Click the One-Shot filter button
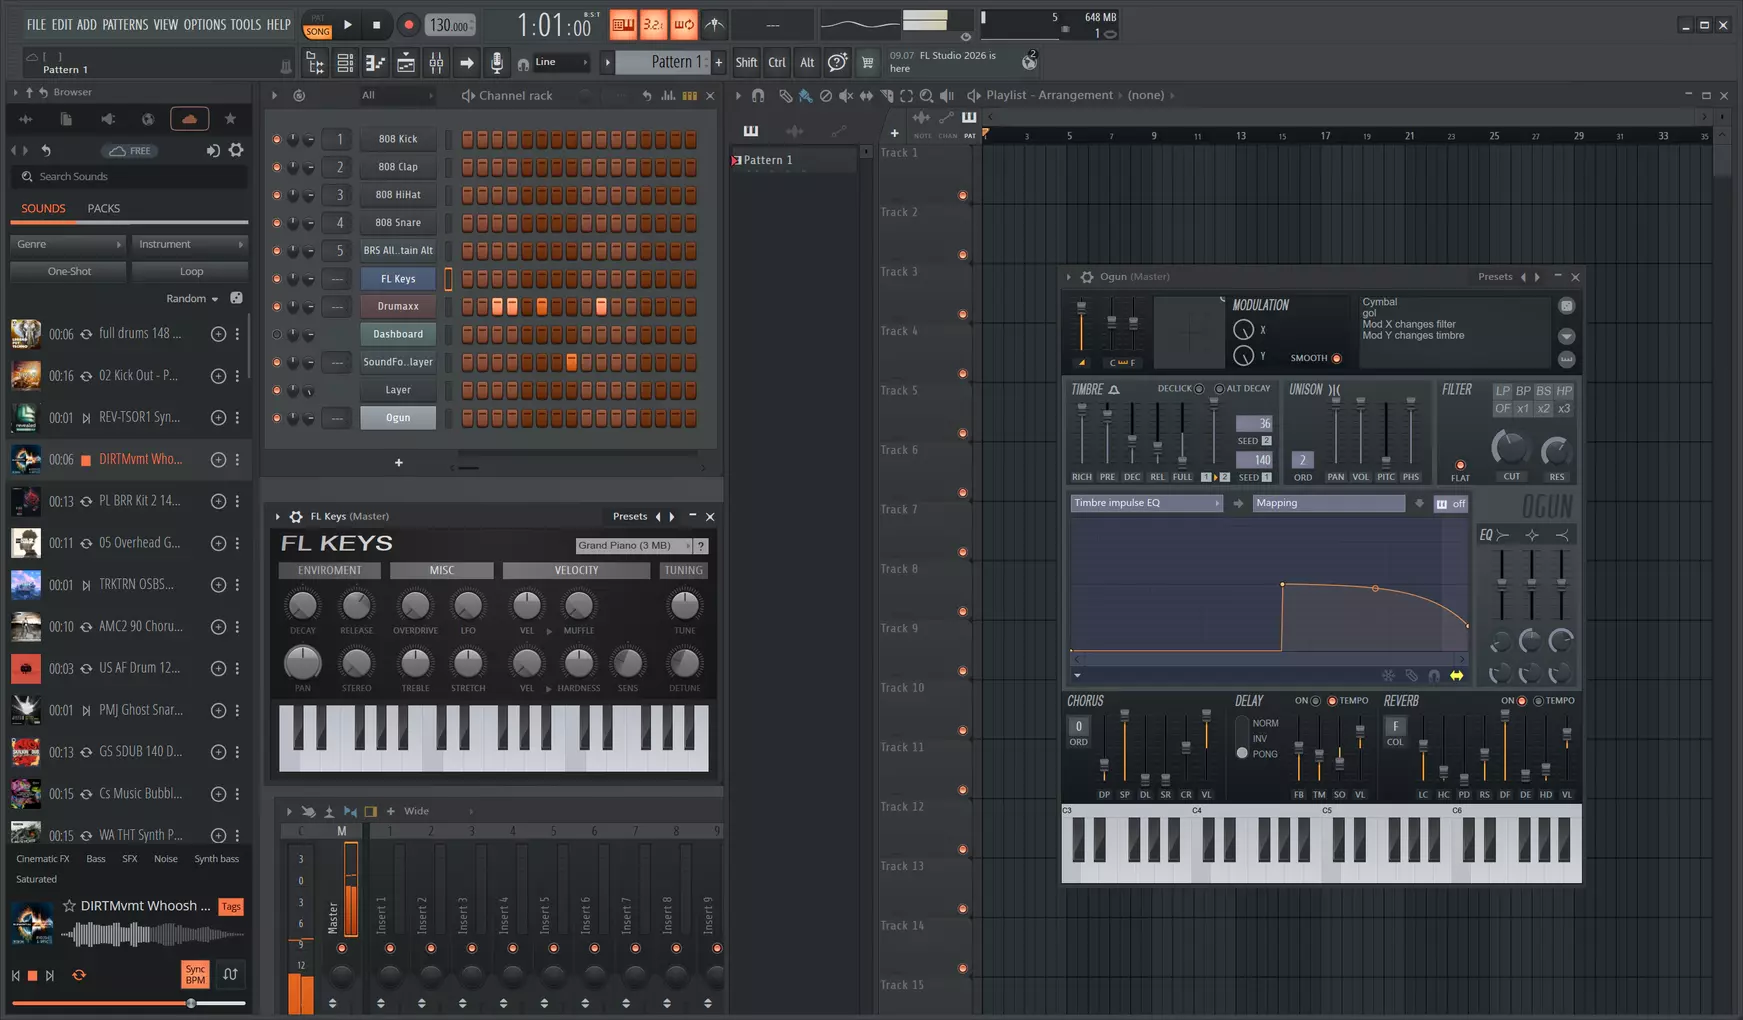This screenshot has width=1743, height=1020. pos(69,271)
